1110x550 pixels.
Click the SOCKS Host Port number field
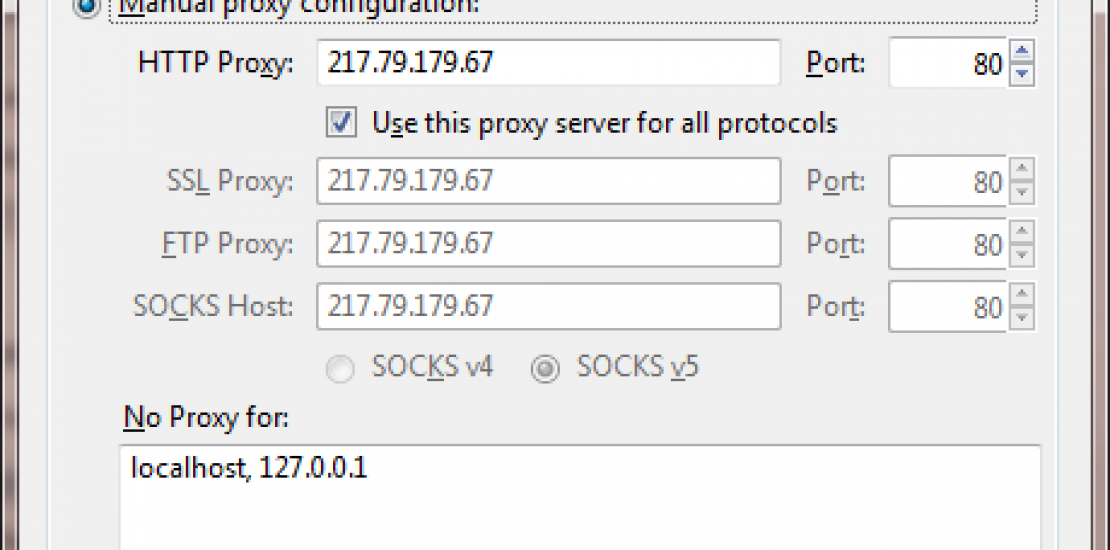pos(948,305)
